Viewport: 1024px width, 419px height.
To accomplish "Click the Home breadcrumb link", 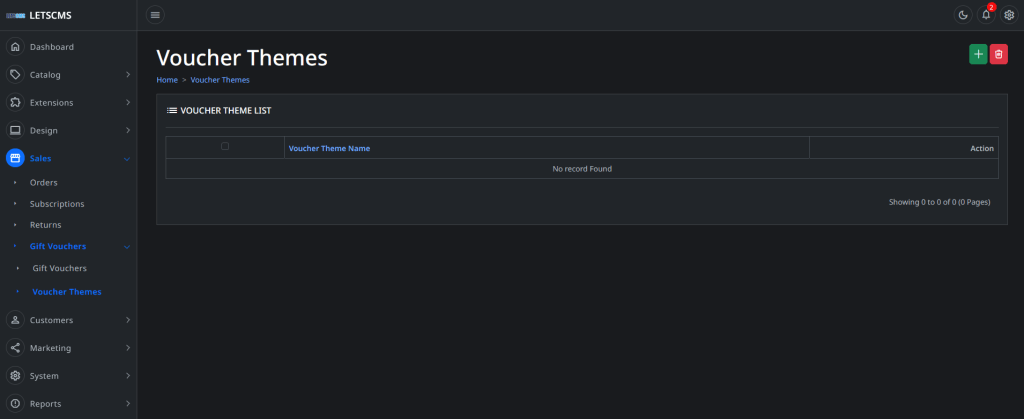I will tap(167, 80).
